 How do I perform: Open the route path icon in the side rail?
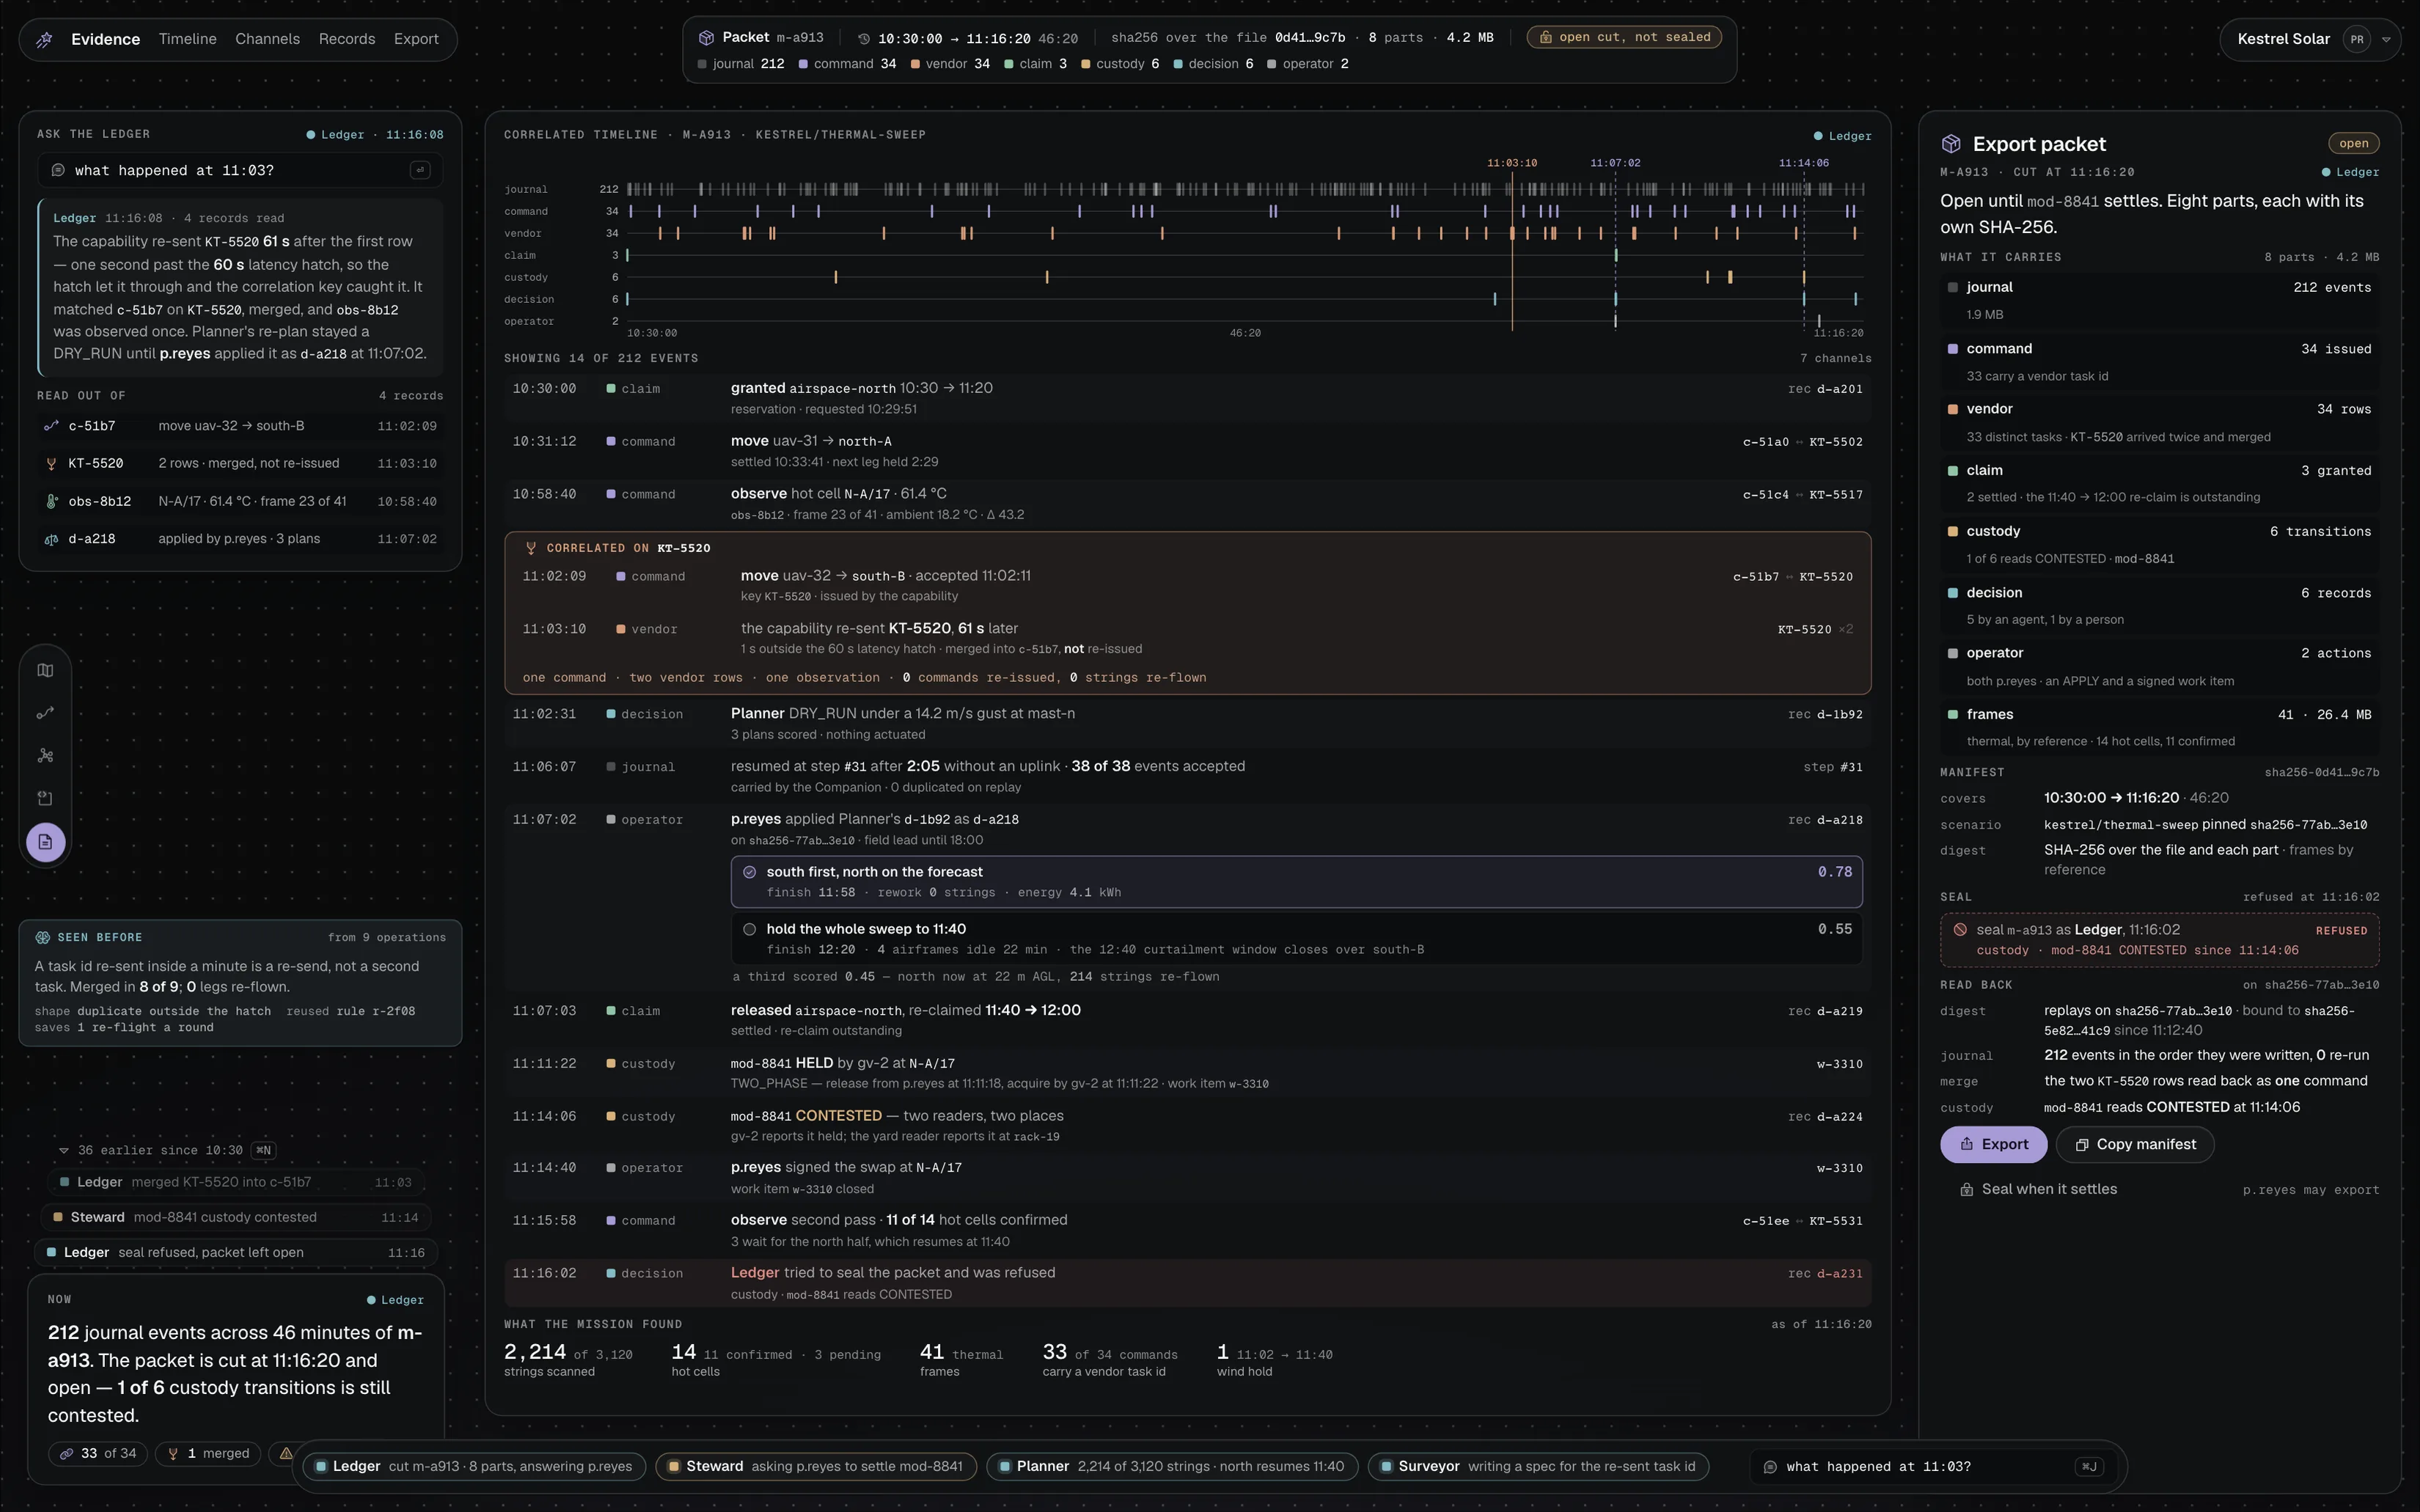45,714
